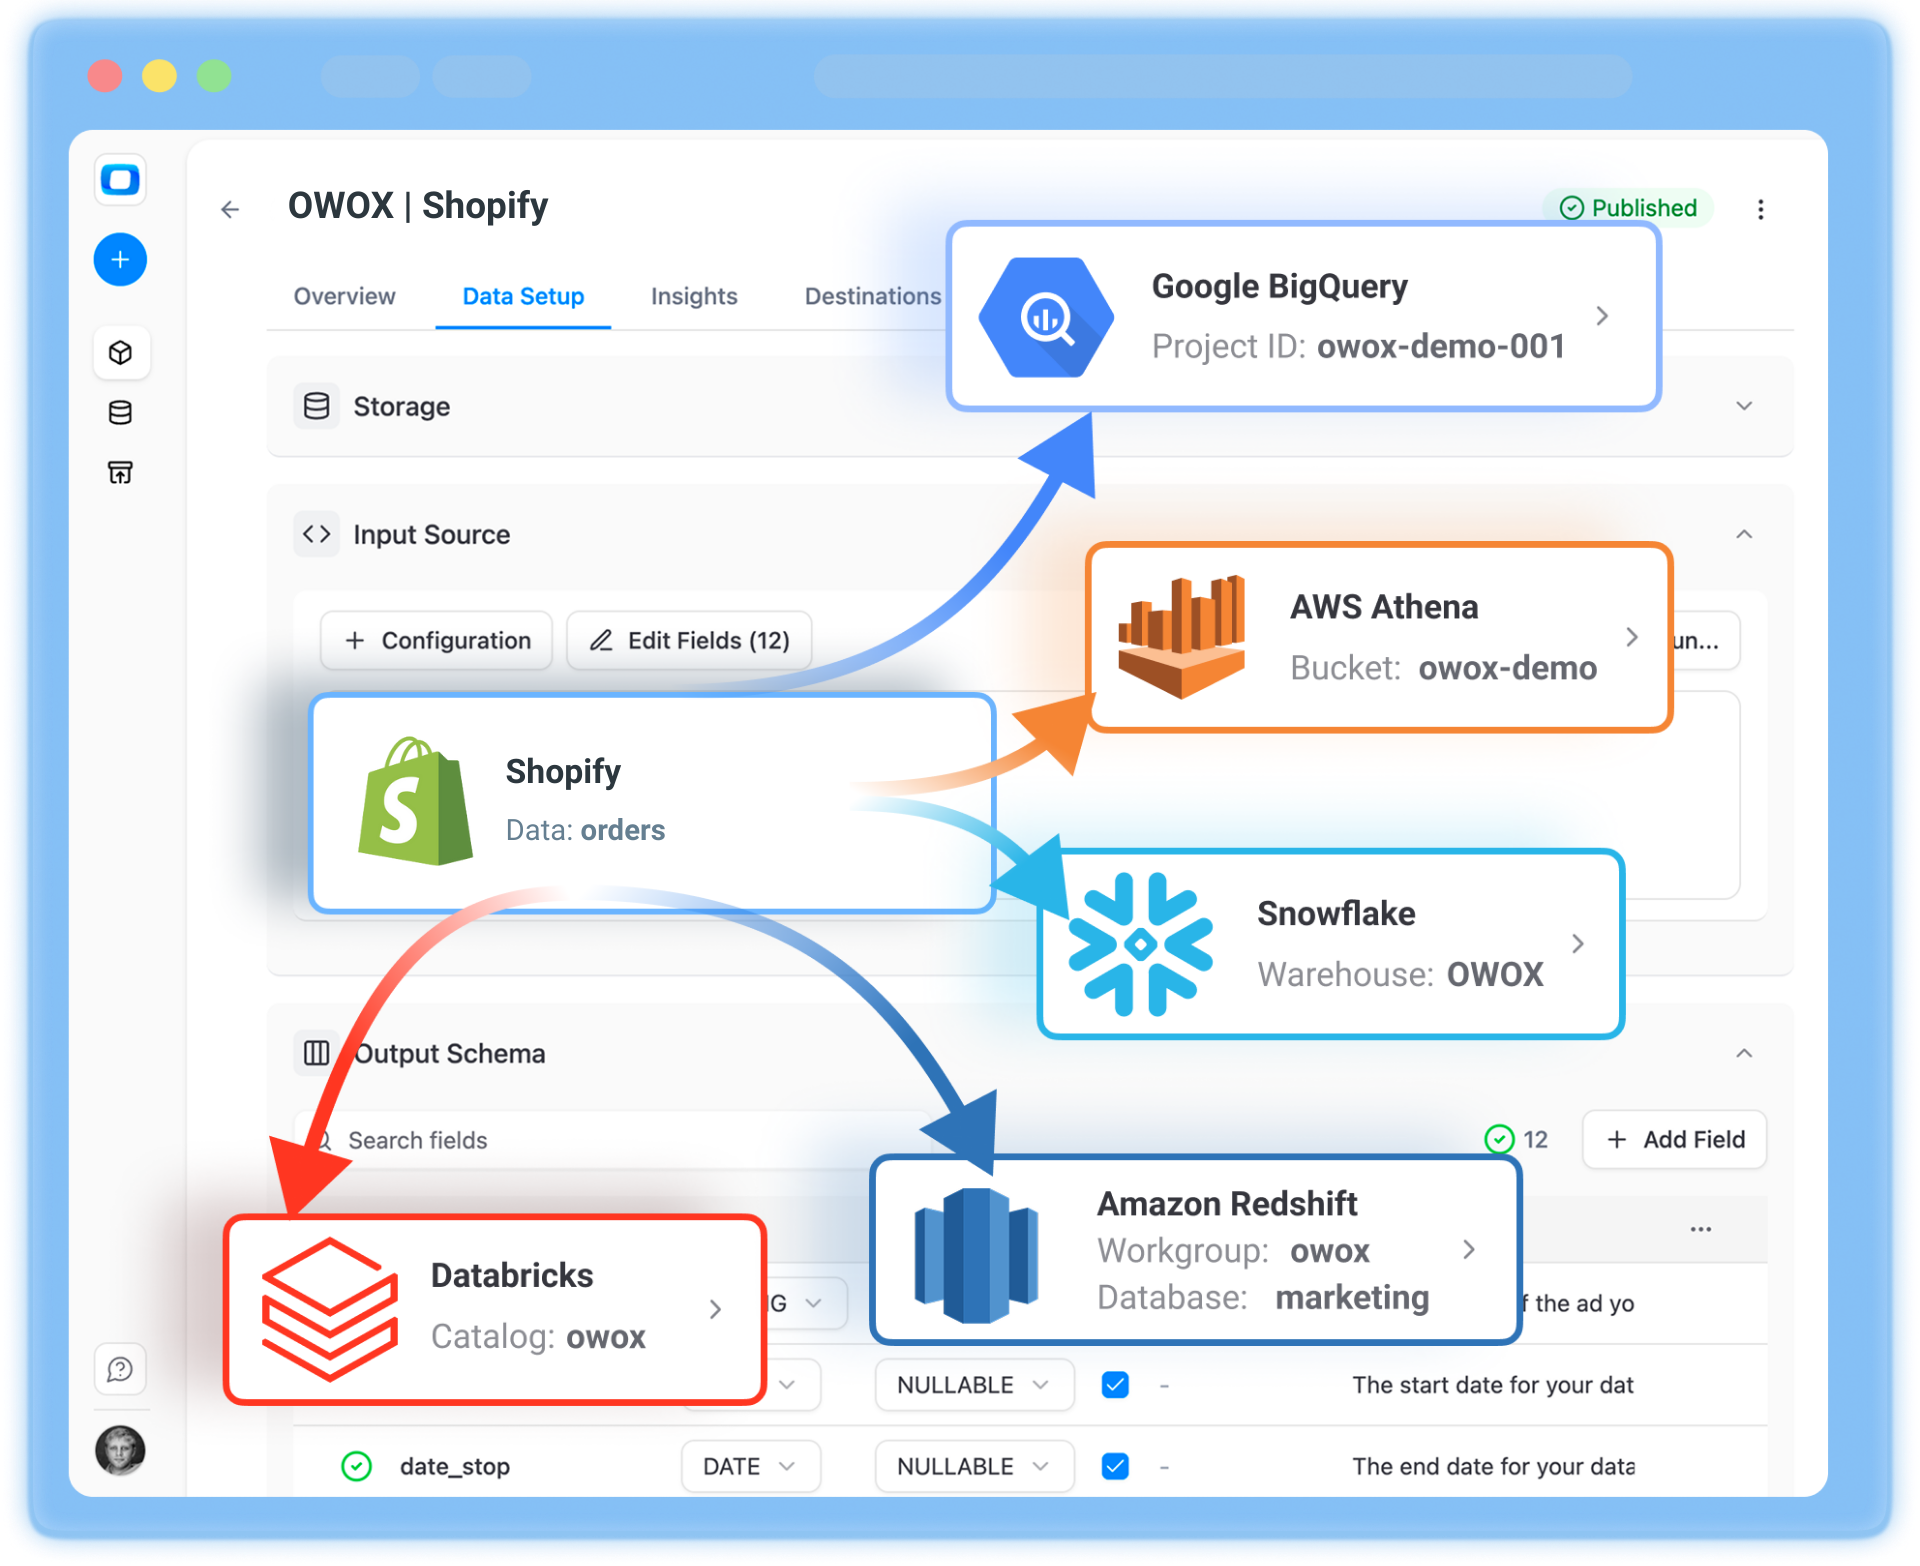The width and height of the screenshot is (1920, 1566).
Task: Check the NULLABLE checkbox on date_stop row
Action: [1114, 1466]
